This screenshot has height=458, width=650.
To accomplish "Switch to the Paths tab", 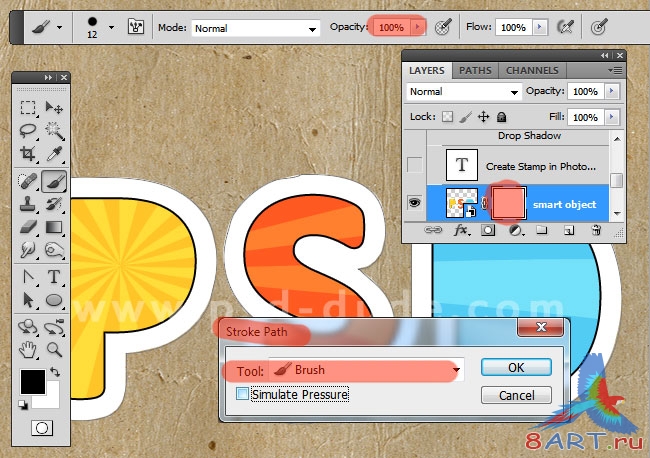I will point(475,70).
